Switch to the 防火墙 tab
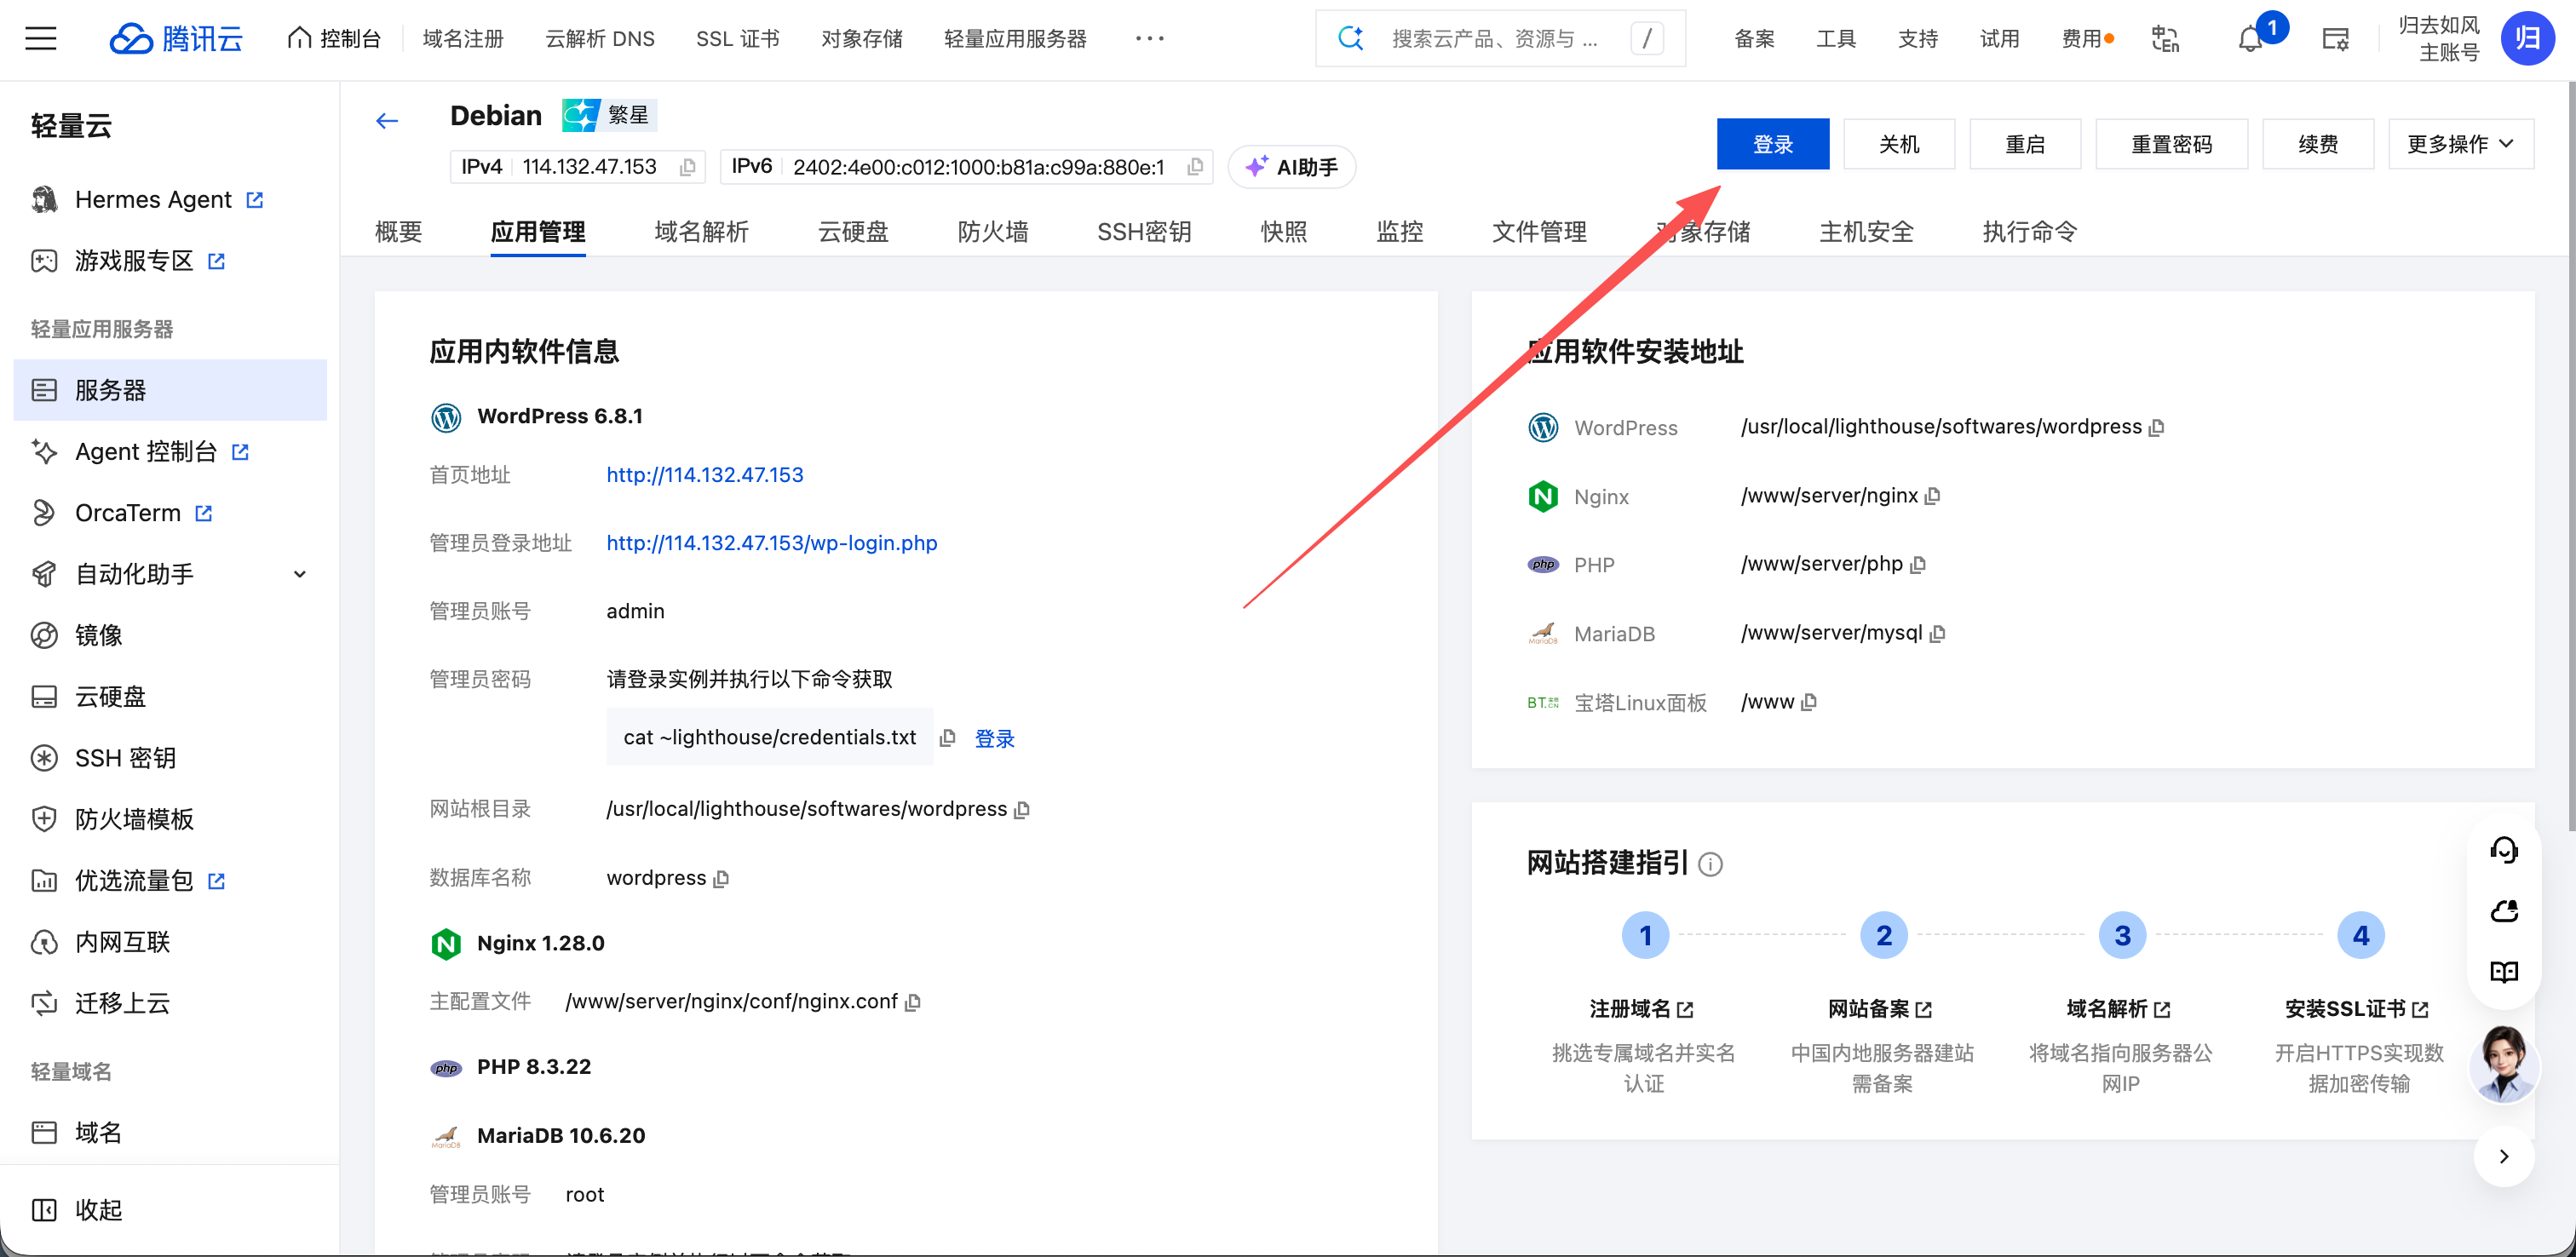This screenshot has width=2576, height=1257. pos(993,232)
